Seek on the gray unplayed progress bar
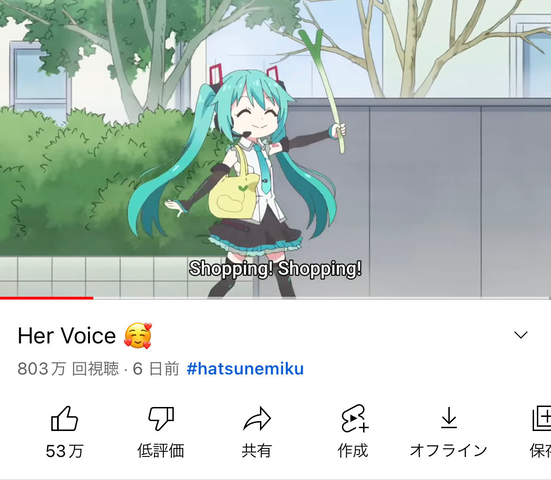 (x=322, y=298)
